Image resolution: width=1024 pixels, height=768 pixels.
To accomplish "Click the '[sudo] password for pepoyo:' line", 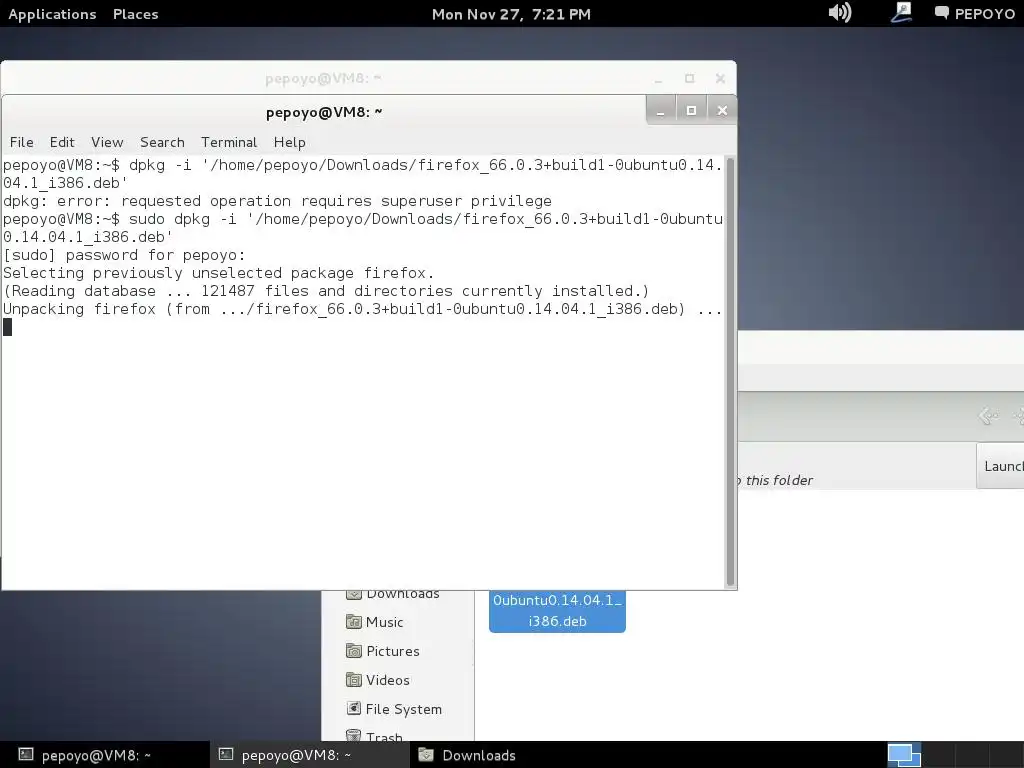I will 124,255.
